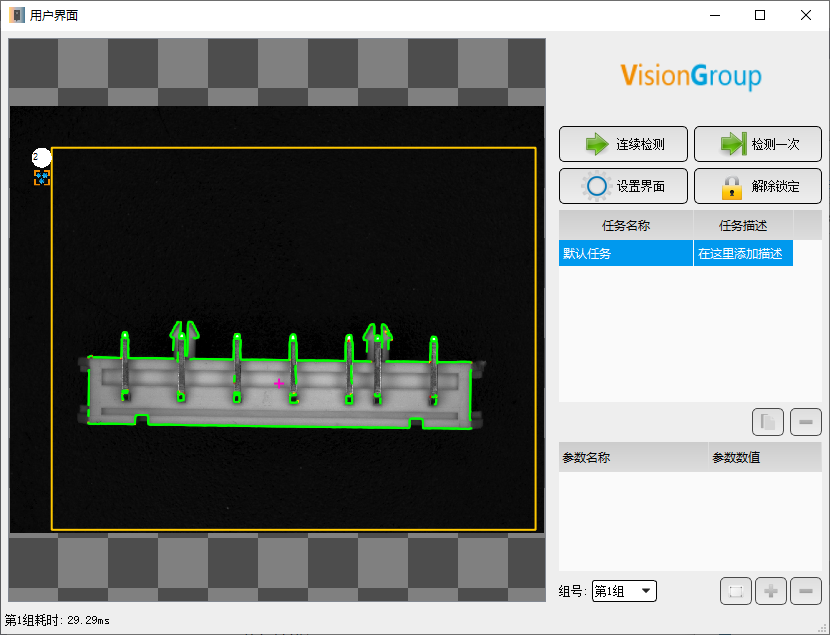
Task: Click the copy task icon below task list
Action: (768, 422)
